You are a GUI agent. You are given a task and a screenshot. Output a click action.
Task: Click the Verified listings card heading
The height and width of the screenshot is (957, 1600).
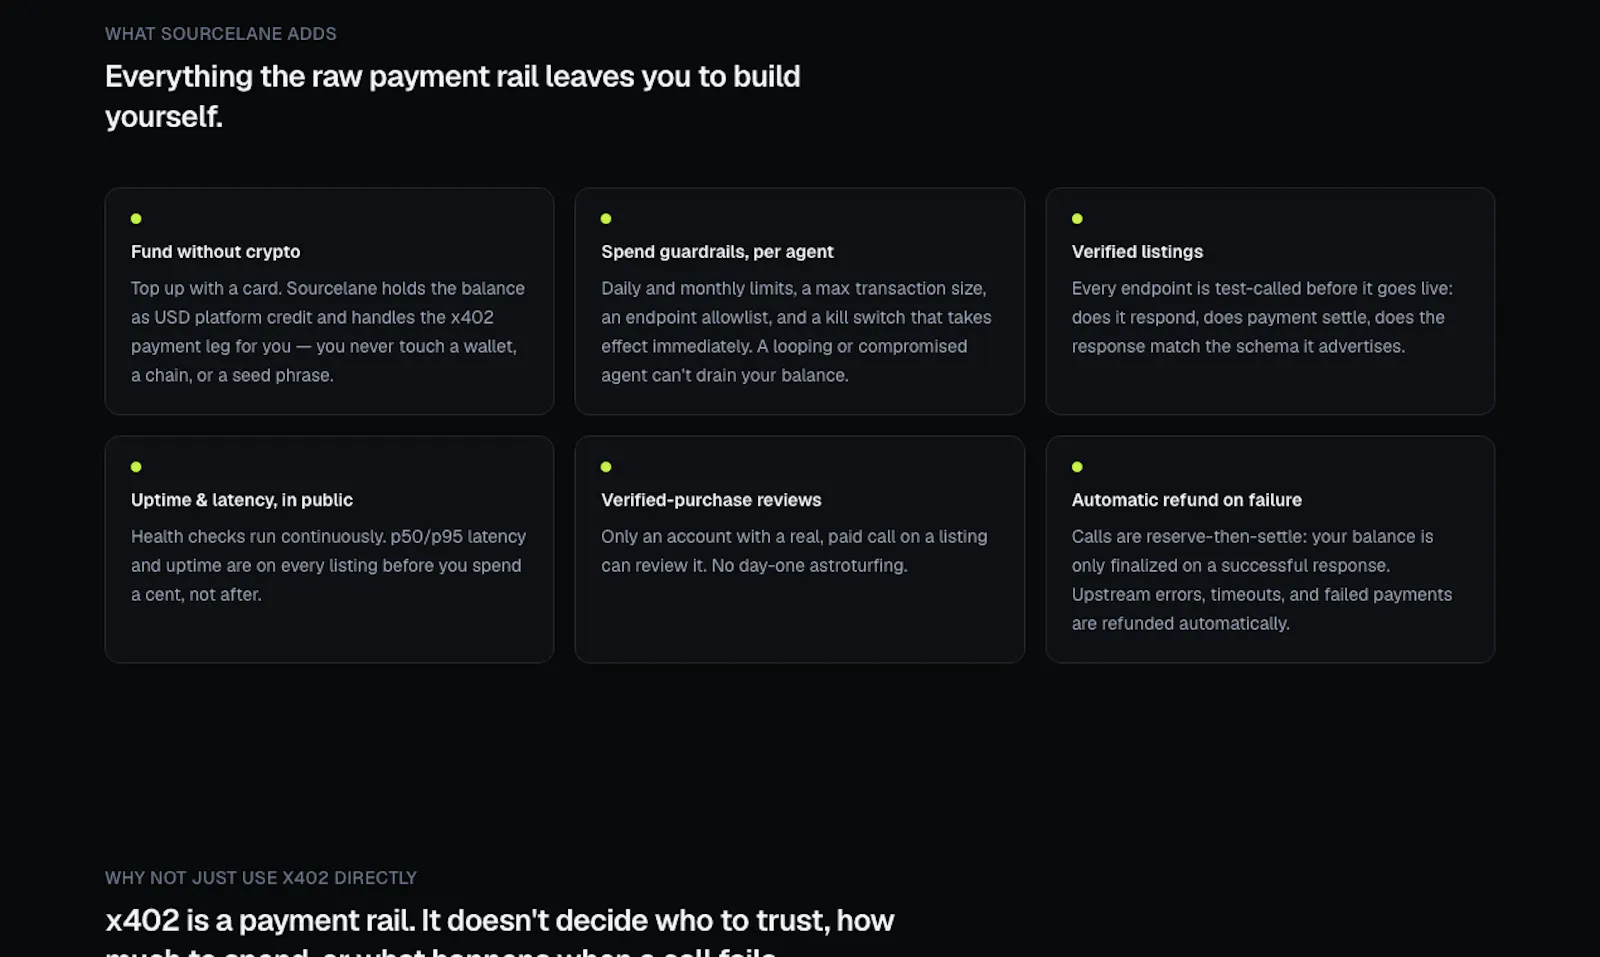1137,252
